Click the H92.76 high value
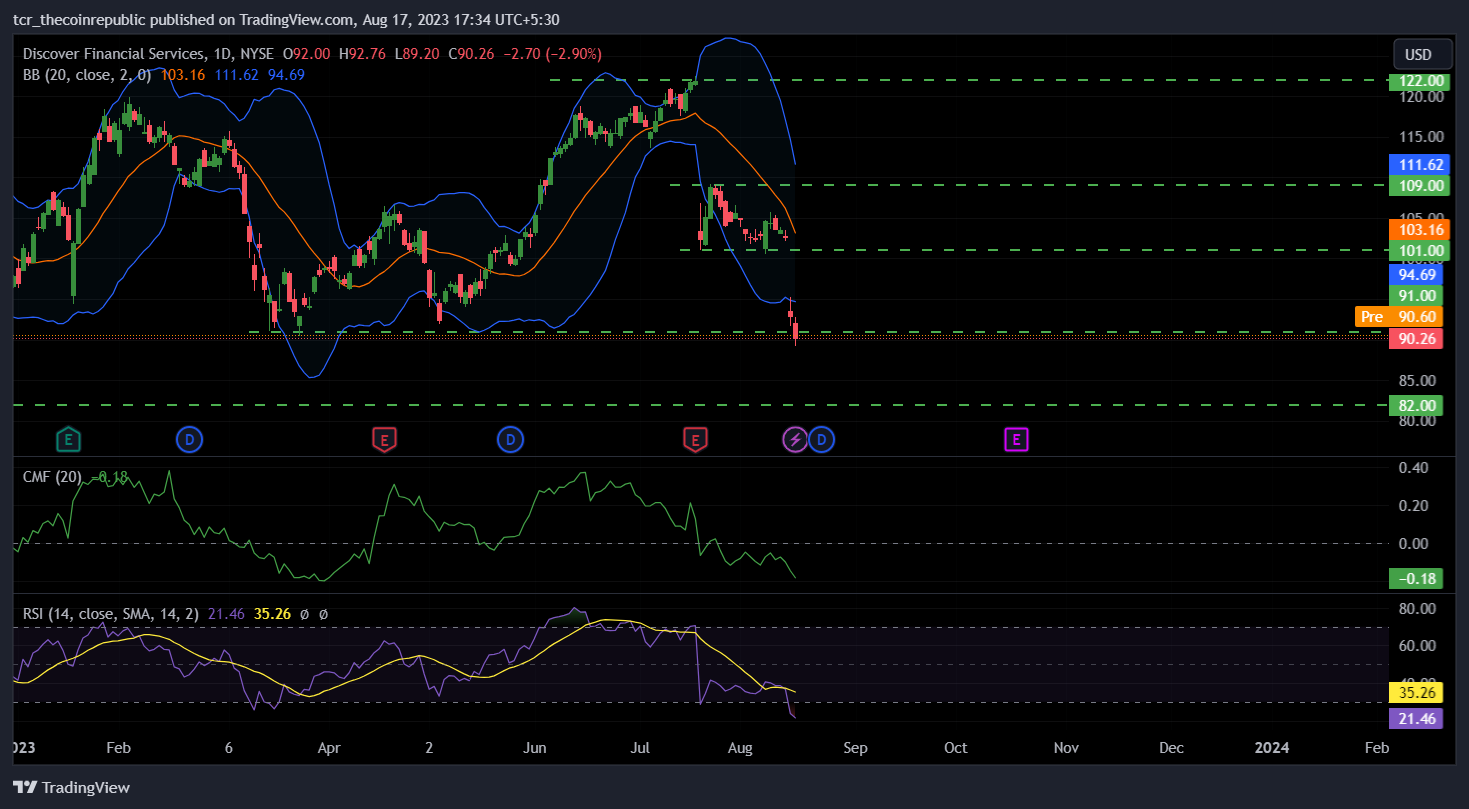The image size is (1469, 809). 364,54
